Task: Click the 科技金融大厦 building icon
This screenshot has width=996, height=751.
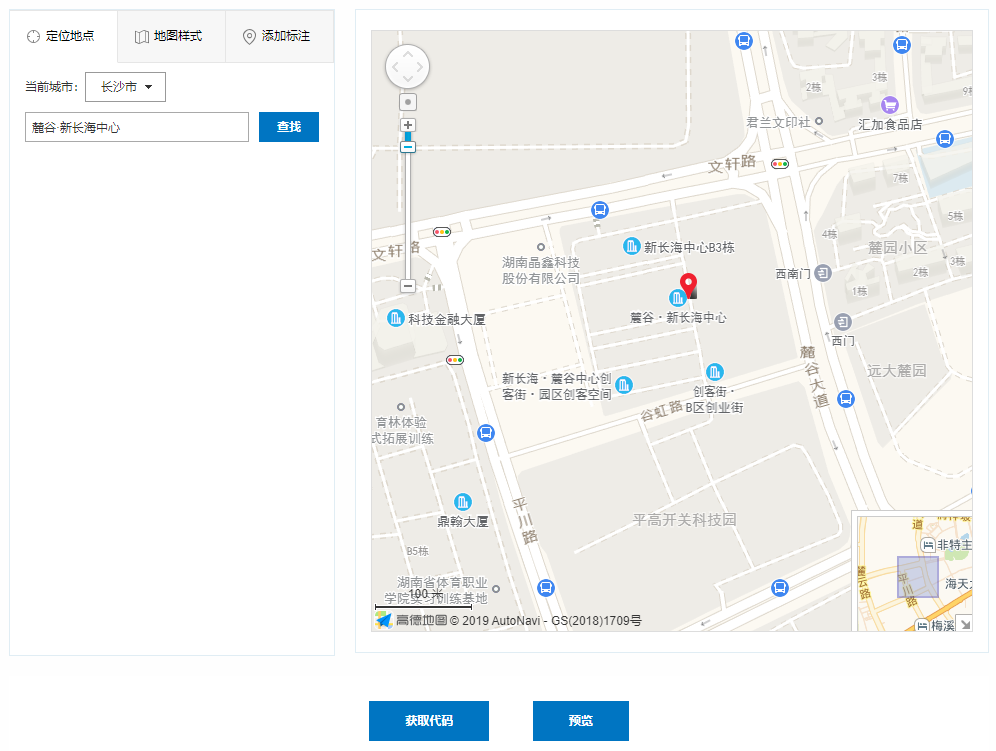Action: [x=396, y=318]
